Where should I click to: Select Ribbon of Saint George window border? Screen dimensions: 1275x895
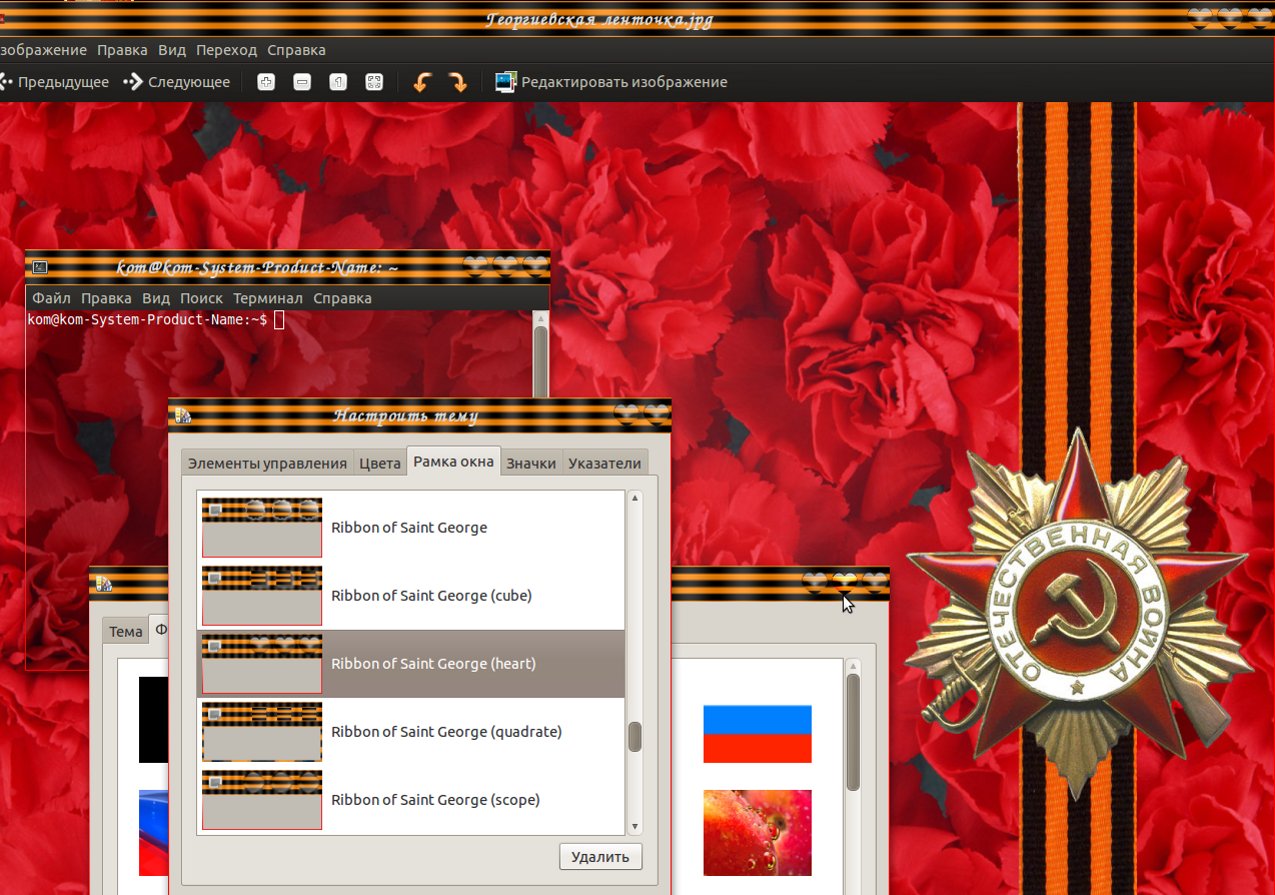pyautogui.click(x=411, y=527)
